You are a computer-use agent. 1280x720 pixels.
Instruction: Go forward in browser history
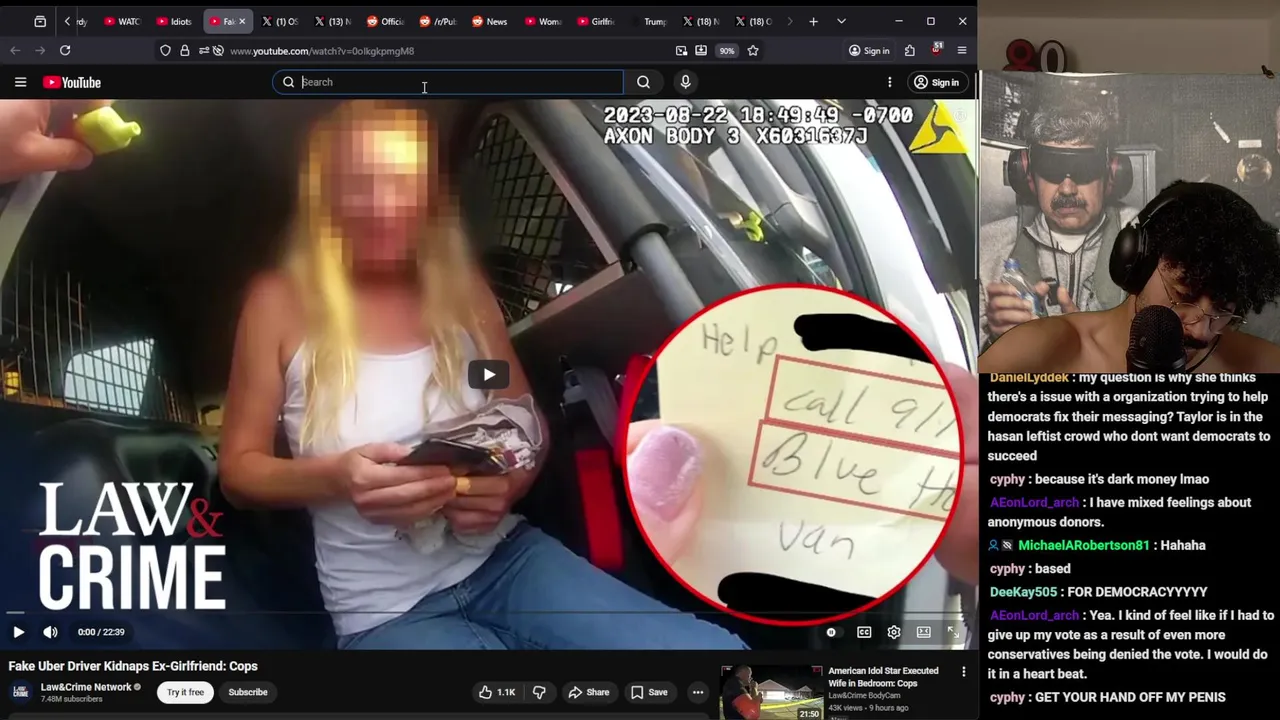tap(40, 50)
